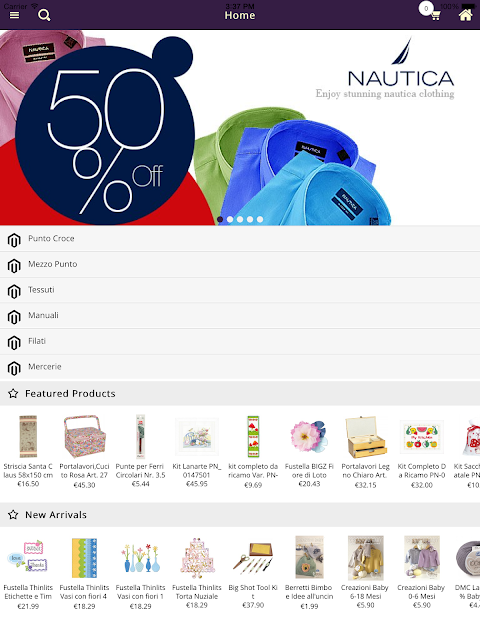Select the third banner carousel dot
Image resolution: width=480 pixels, height=640 pixels.
click(x=240, y=220)
